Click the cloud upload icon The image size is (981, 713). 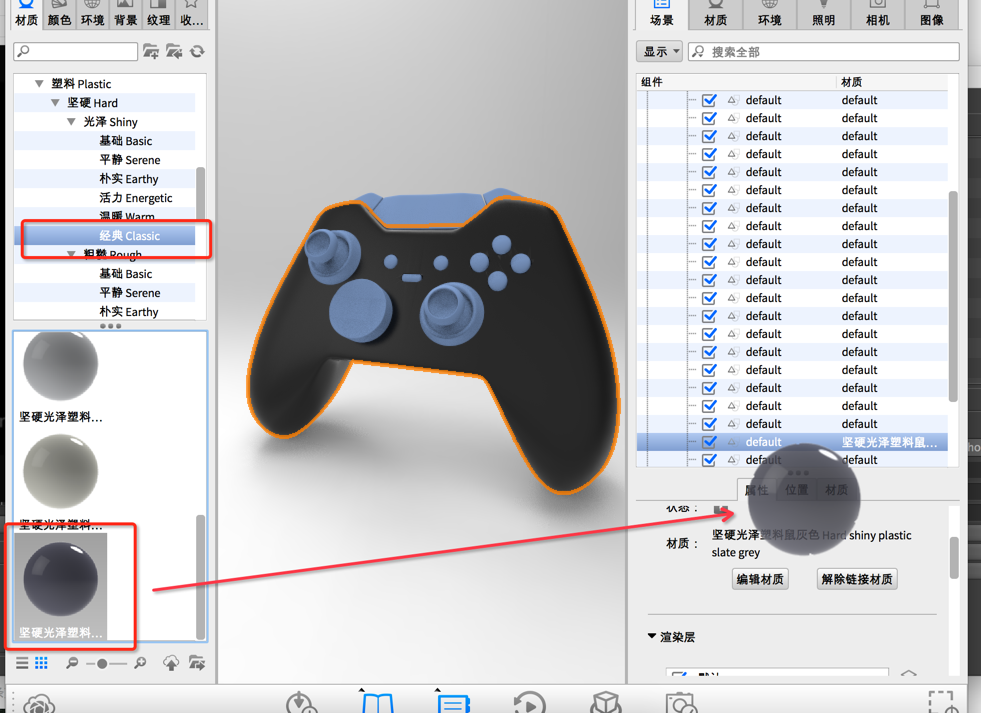[171, 663]
